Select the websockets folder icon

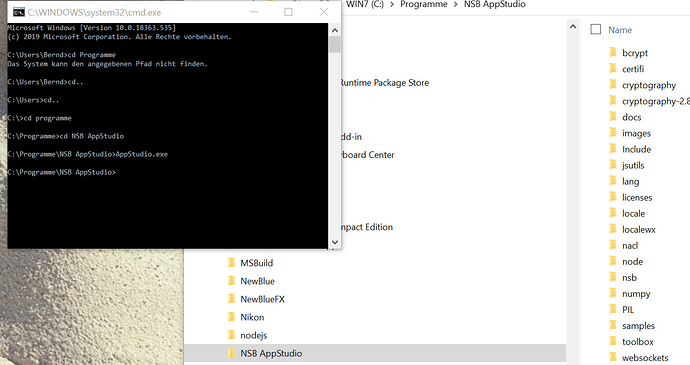613,357
